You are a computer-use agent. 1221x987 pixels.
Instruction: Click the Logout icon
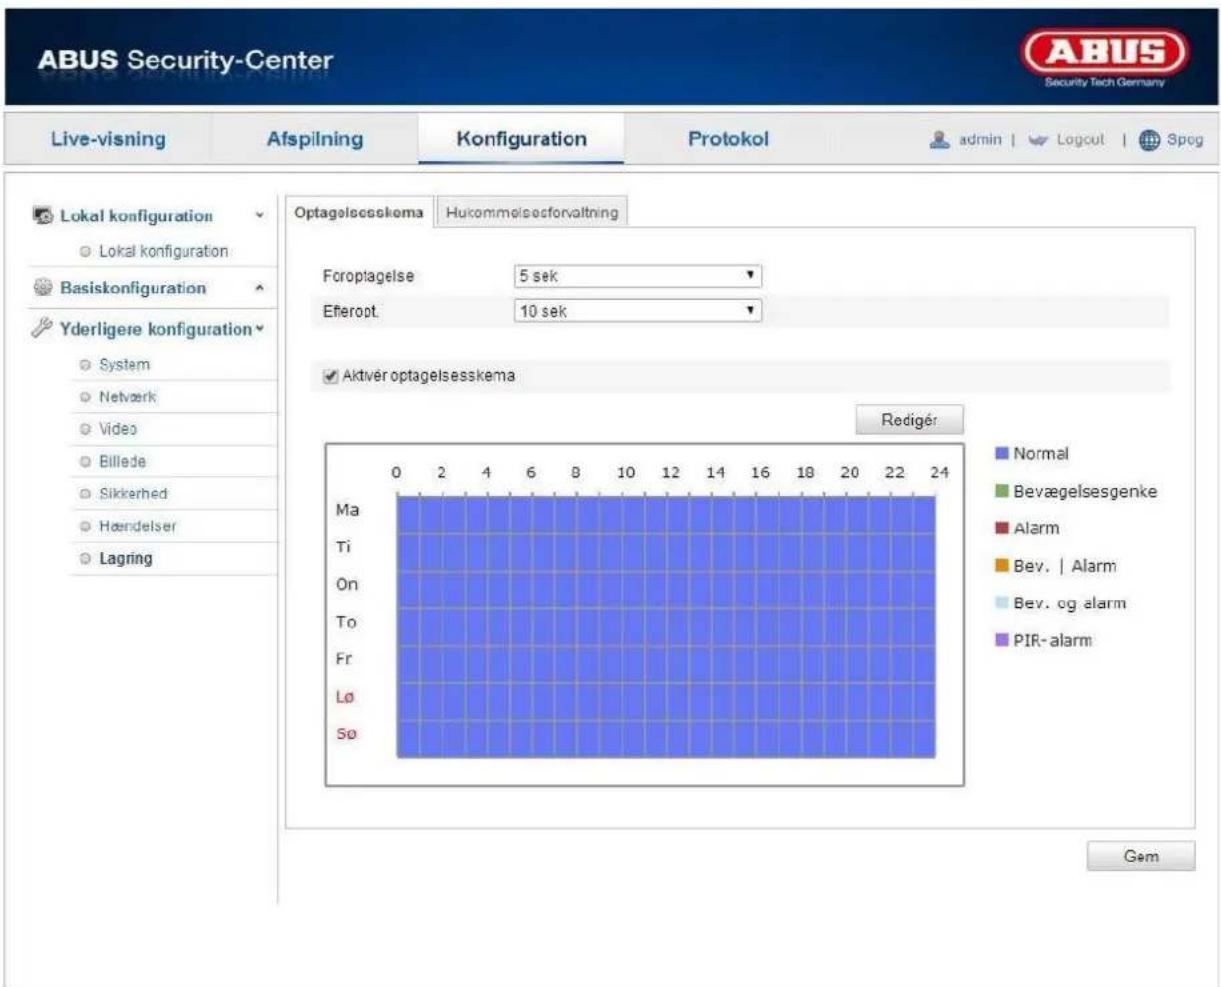pyautogui.click(x=1037, y=140)
